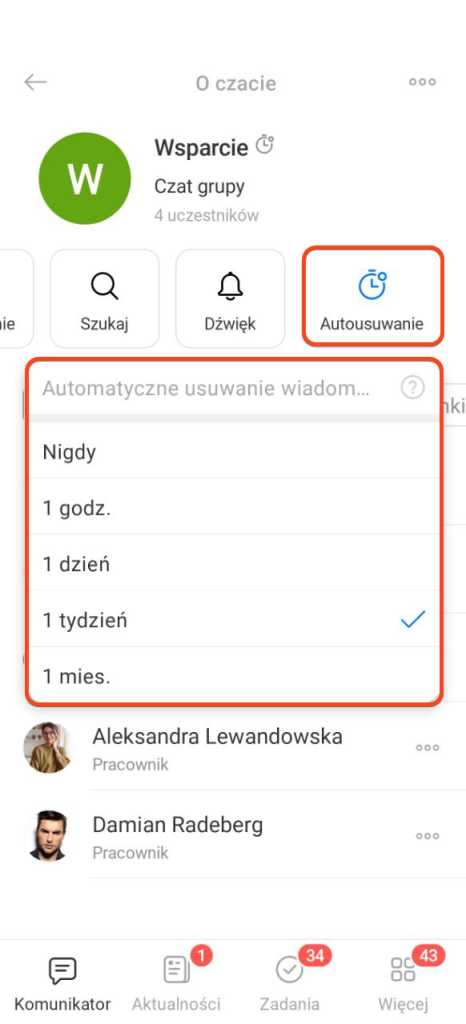This screenshot has width=466, height=1024.
Task: Select the 1 dzień option
Action: (234, 564)
